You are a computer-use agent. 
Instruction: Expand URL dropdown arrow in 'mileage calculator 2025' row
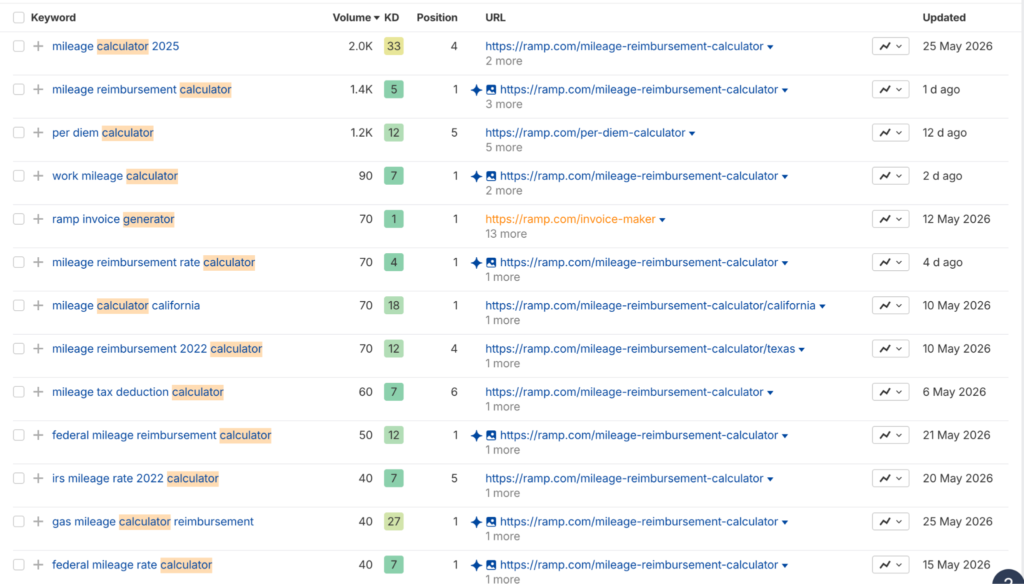tap(771, 47)
